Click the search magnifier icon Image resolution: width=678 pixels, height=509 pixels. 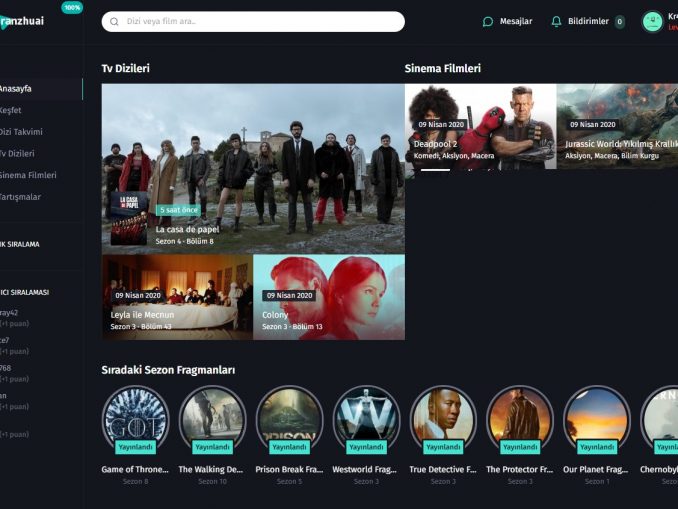[x=115, y=21]
